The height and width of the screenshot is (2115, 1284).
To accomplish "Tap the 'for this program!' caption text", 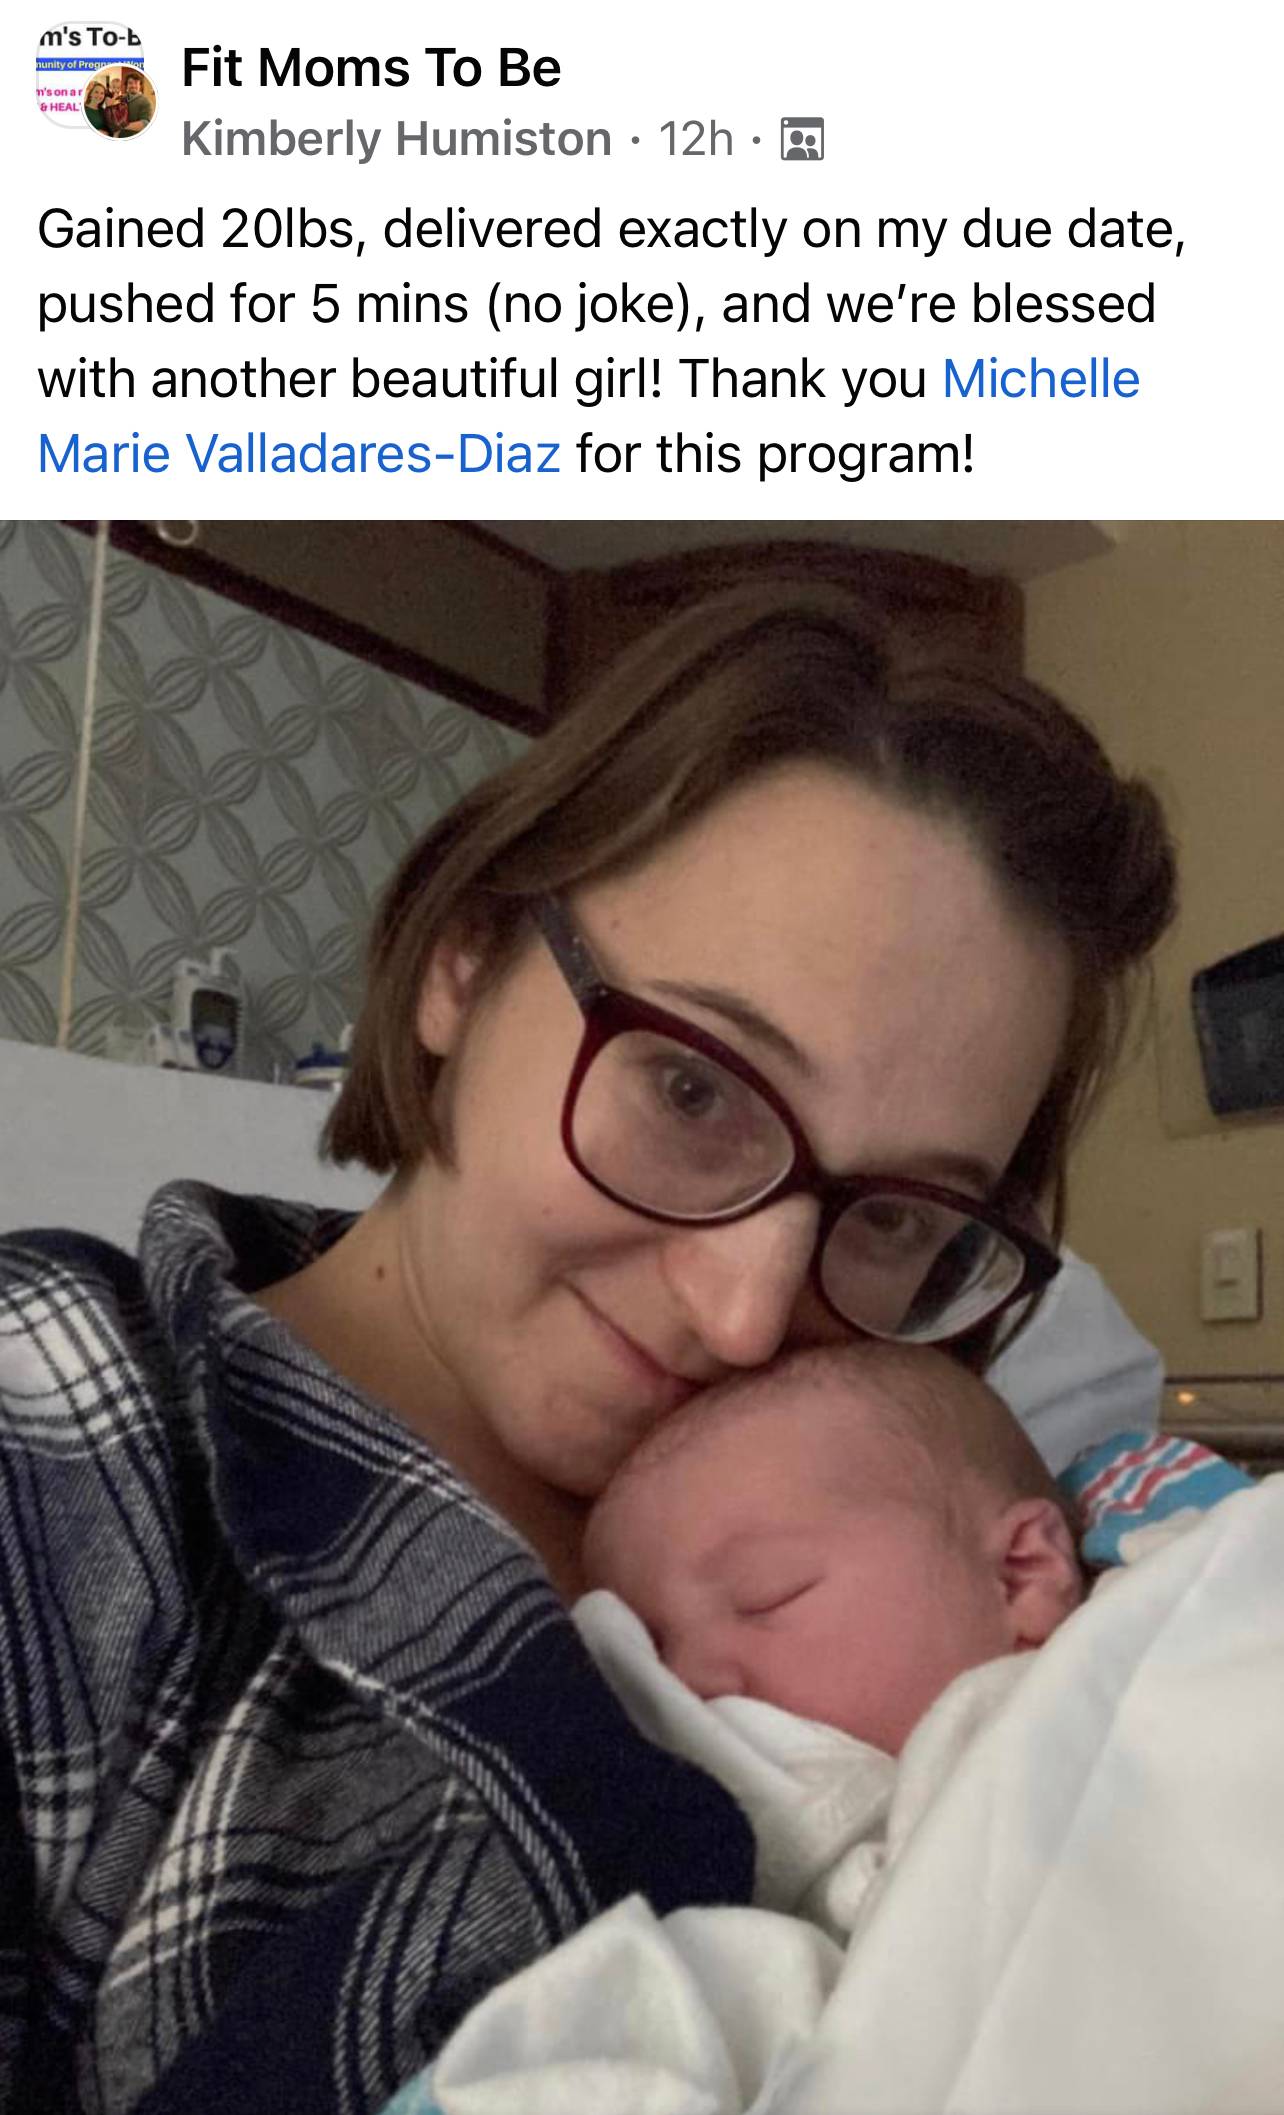I will 774,454.
